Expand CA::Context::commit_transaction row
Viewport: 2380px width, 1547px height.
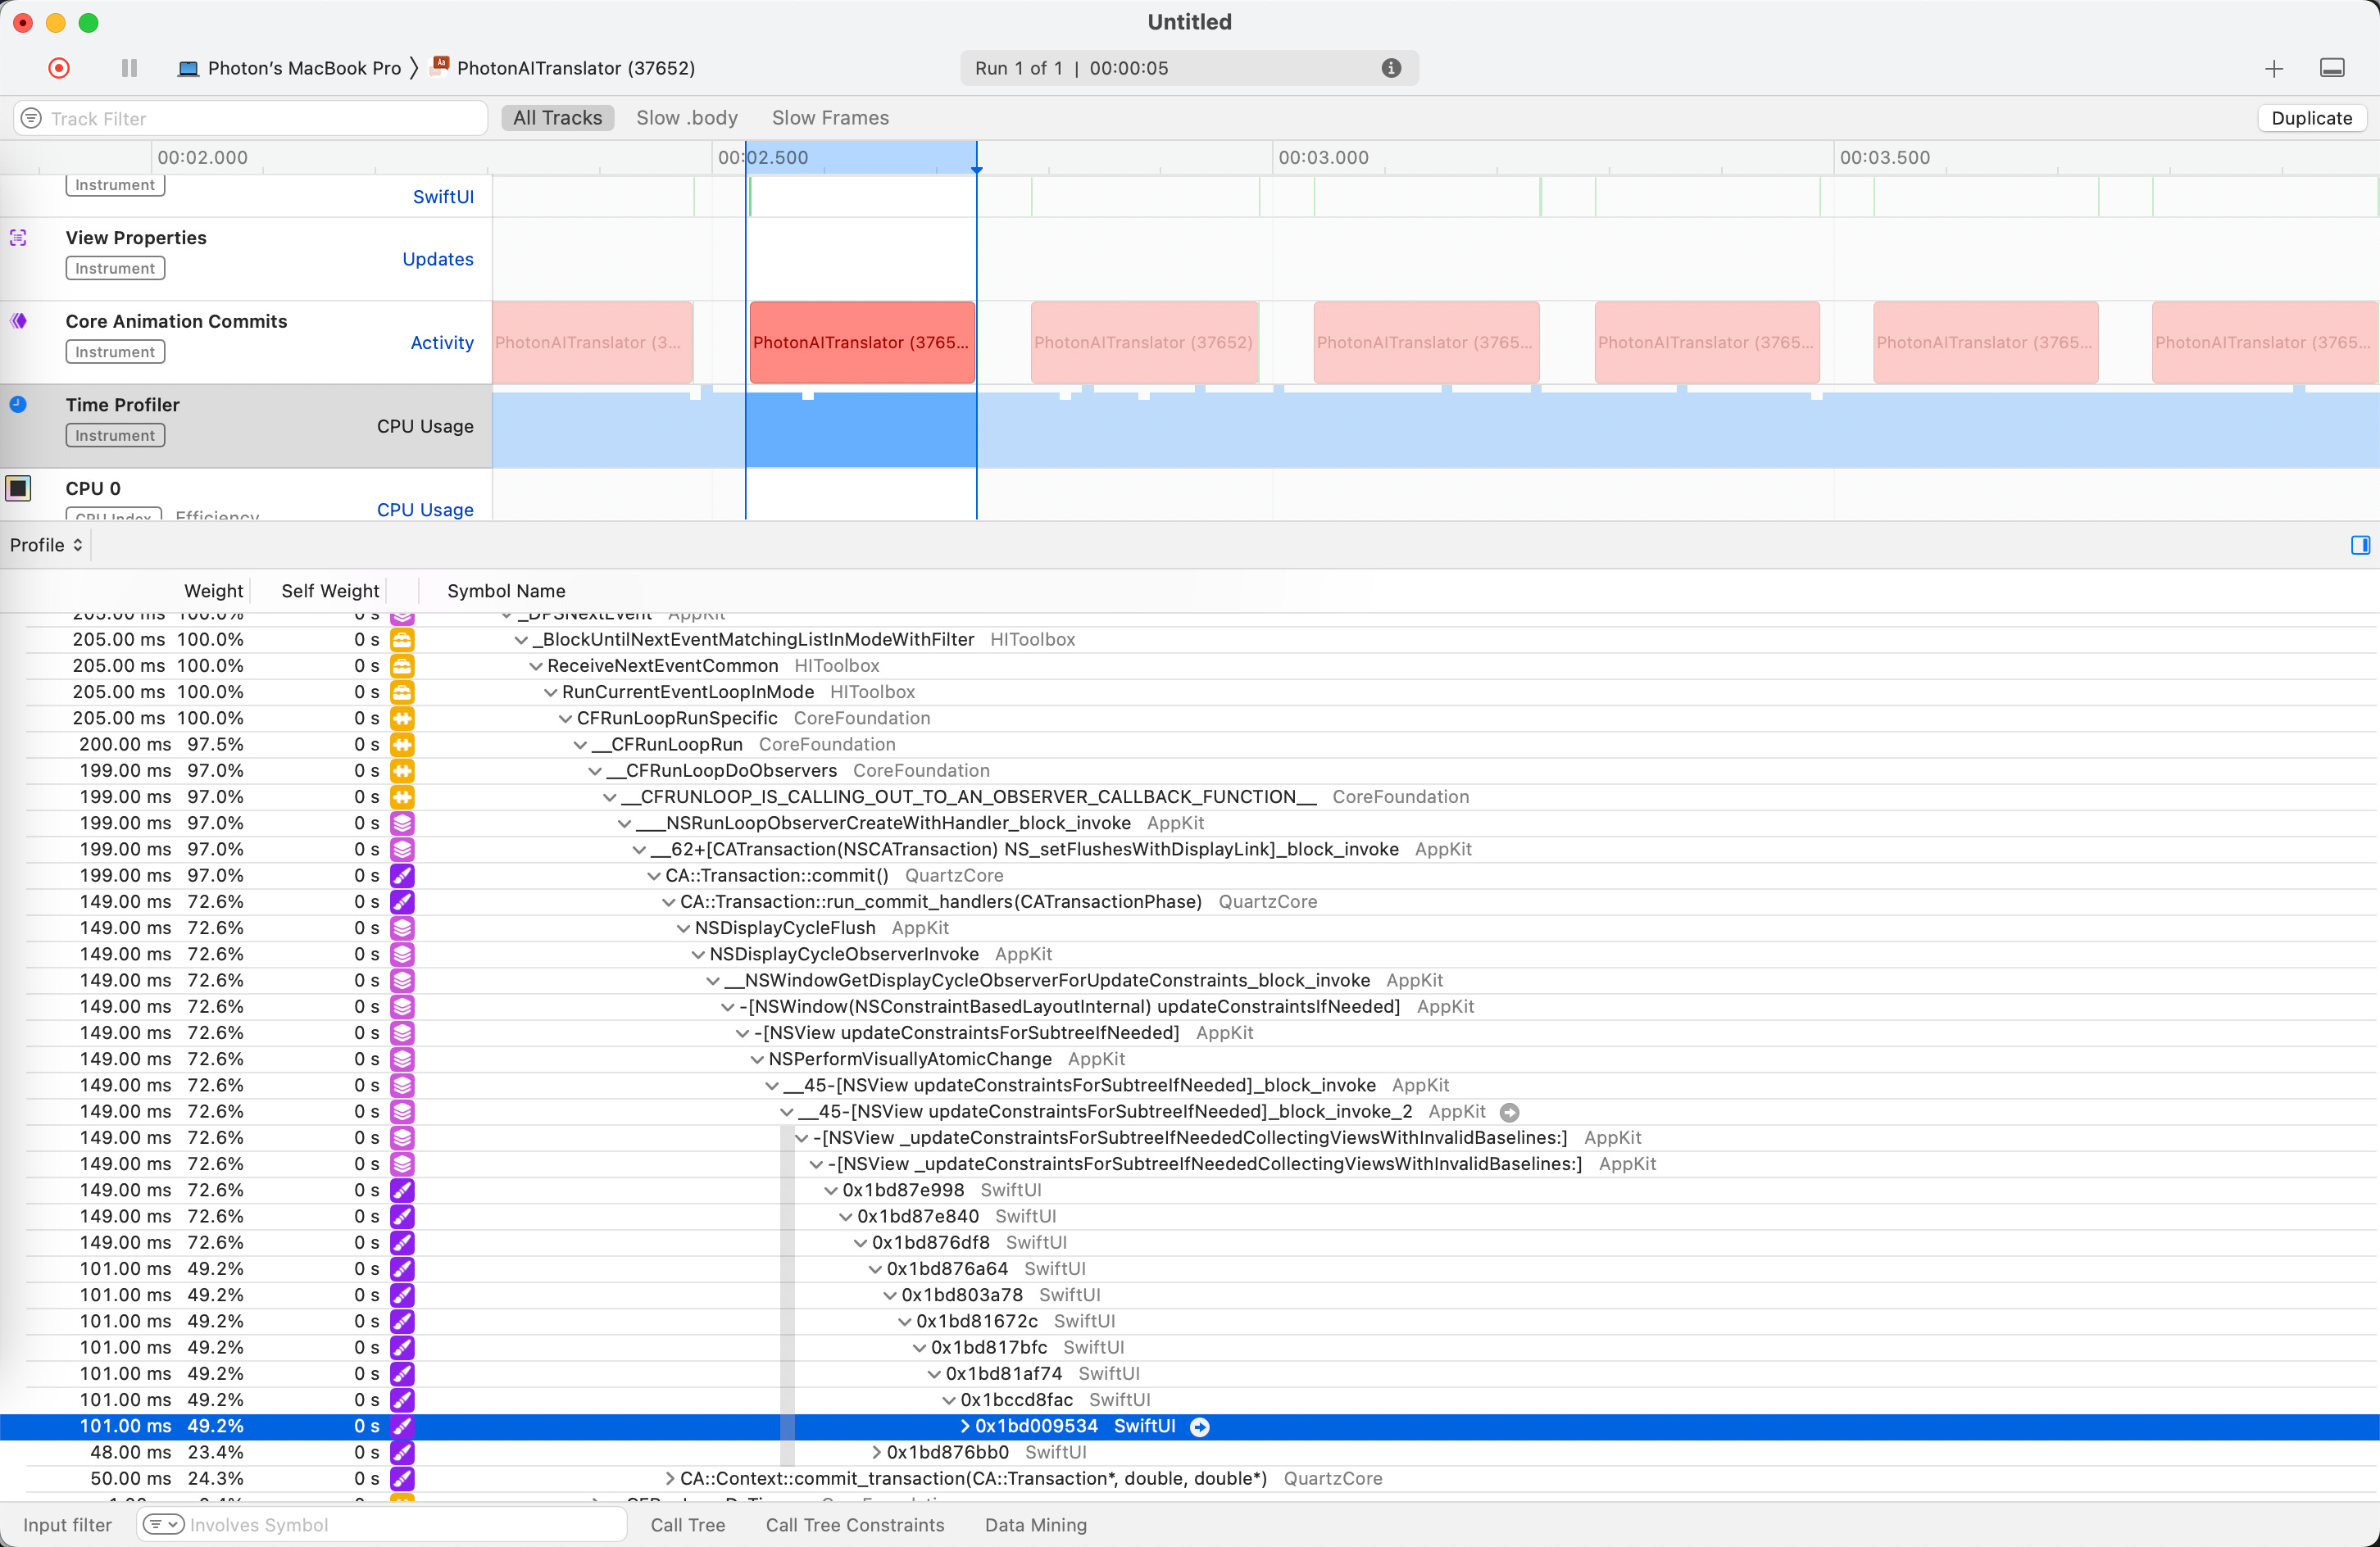click(x=669, y=1479)
